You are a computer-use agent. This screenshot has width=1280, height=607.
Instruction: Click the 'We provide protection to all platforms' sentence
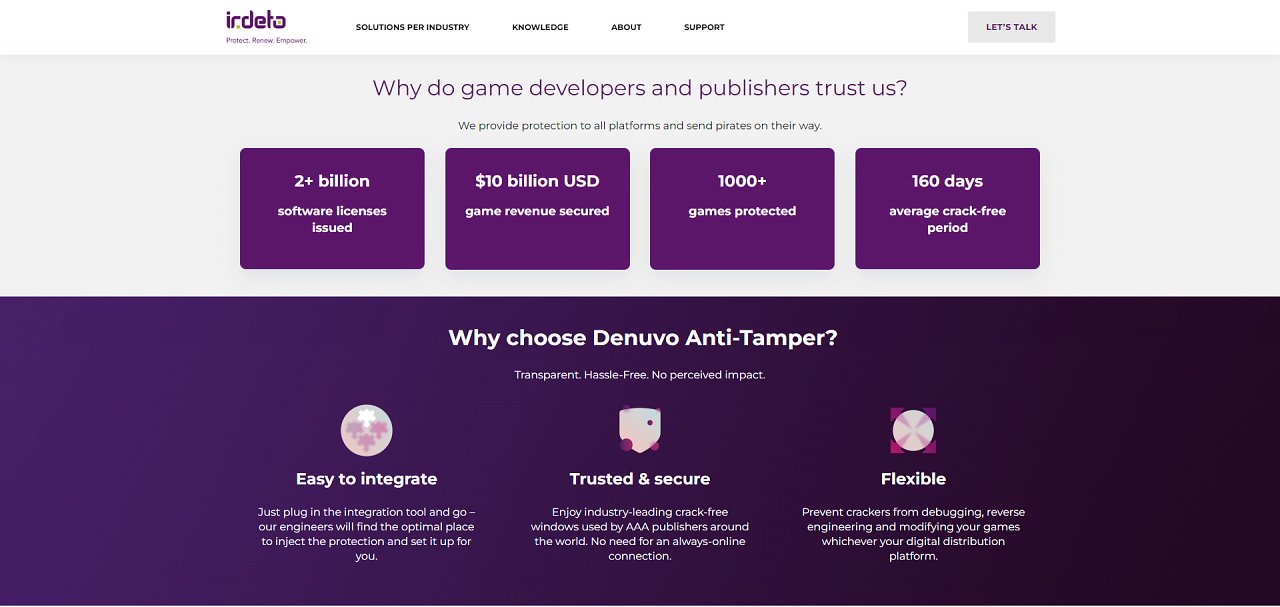640,126
